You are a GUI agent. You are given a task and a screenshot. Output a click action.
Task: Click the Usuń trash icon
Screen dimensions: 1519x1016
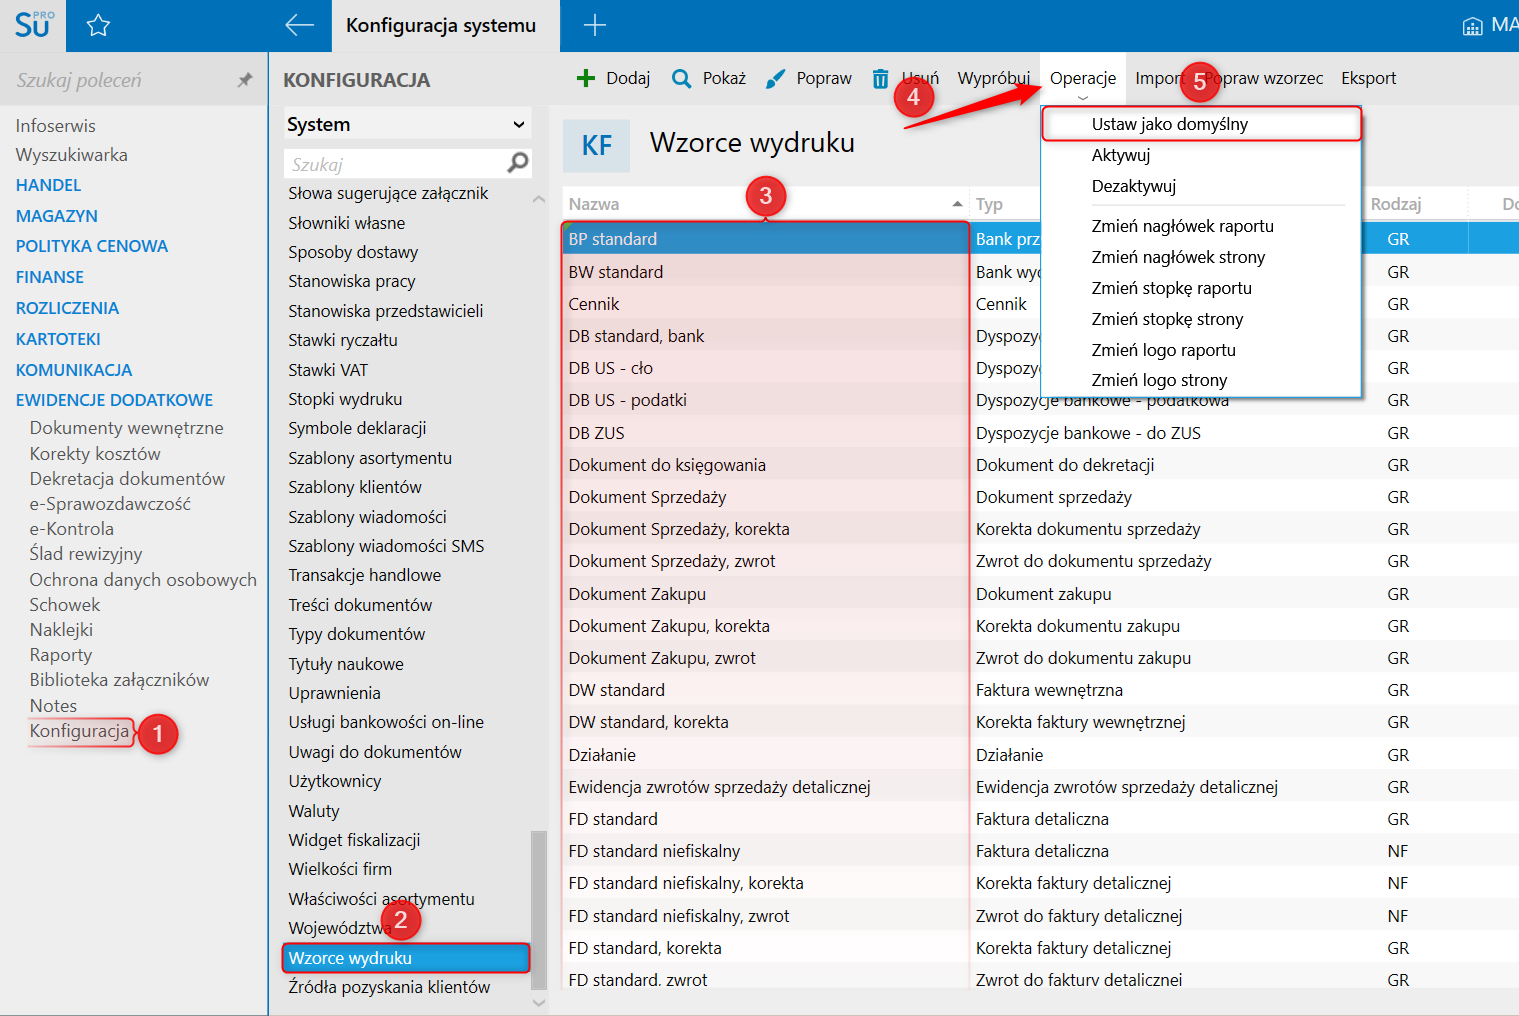[x=880, y=78]
